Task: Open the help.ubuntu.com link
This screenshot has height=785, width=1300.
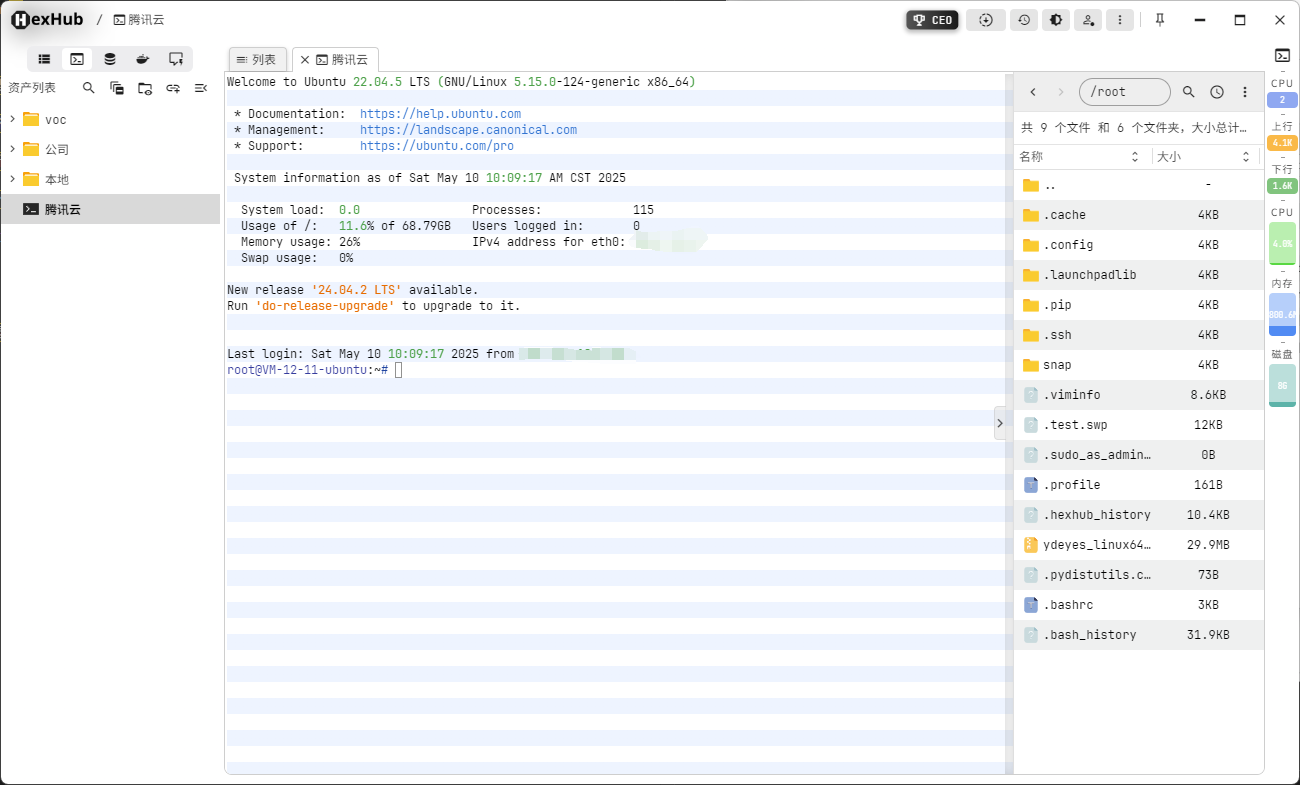Action: coord(440,114)
